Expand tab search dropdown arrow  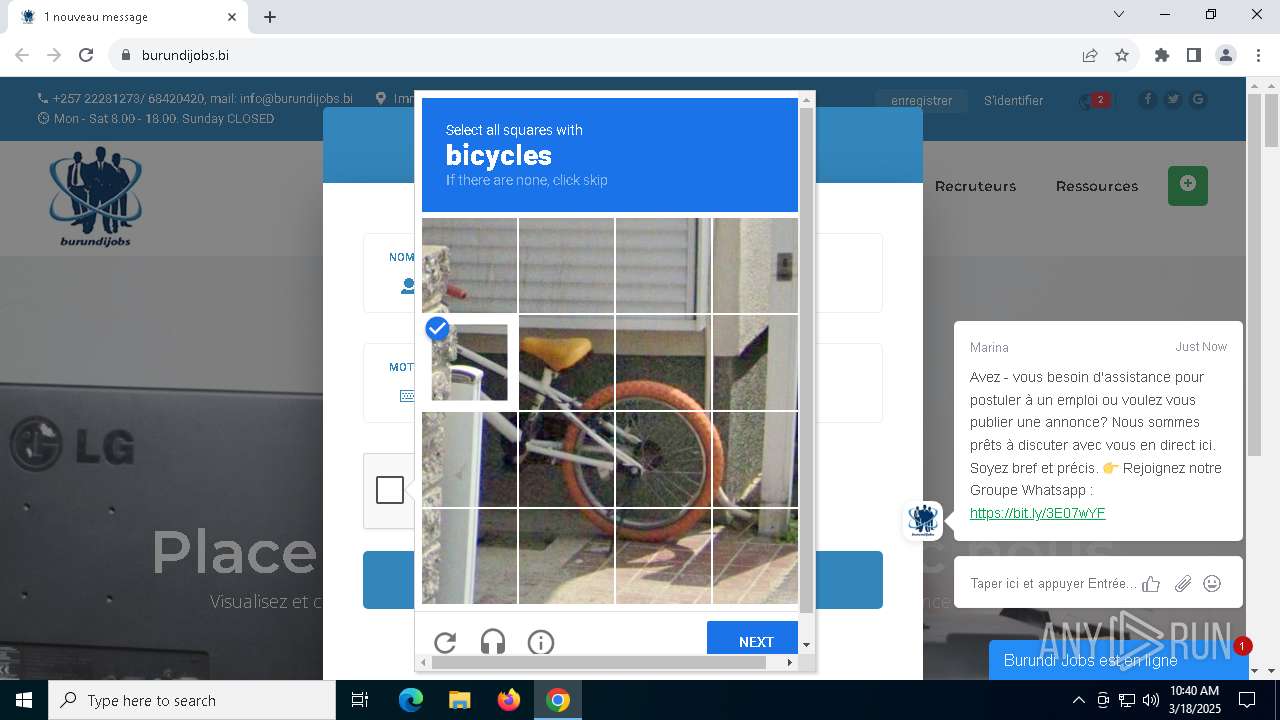tap(1119, 14)
